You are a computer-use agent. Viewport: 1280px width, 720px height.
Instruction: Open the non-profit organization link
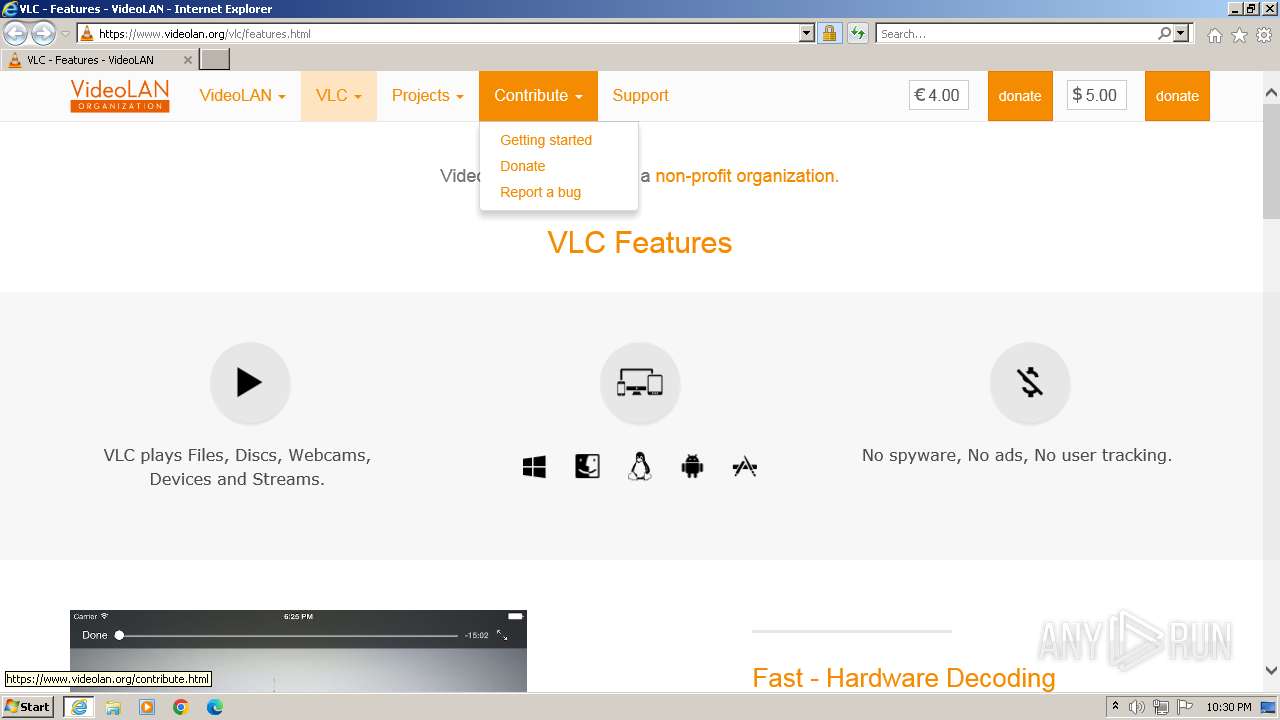point(747,176)
